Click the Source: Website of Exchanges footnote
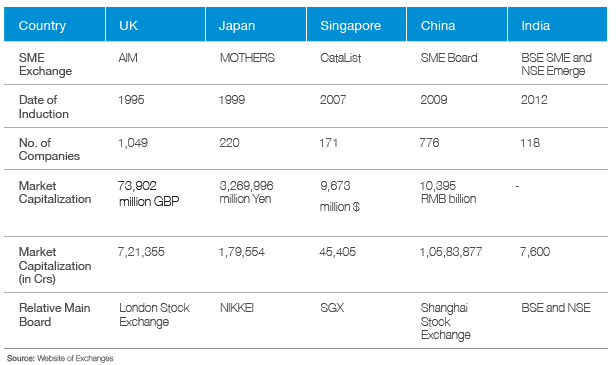The image size is (616, 365). tap(60, 358)
